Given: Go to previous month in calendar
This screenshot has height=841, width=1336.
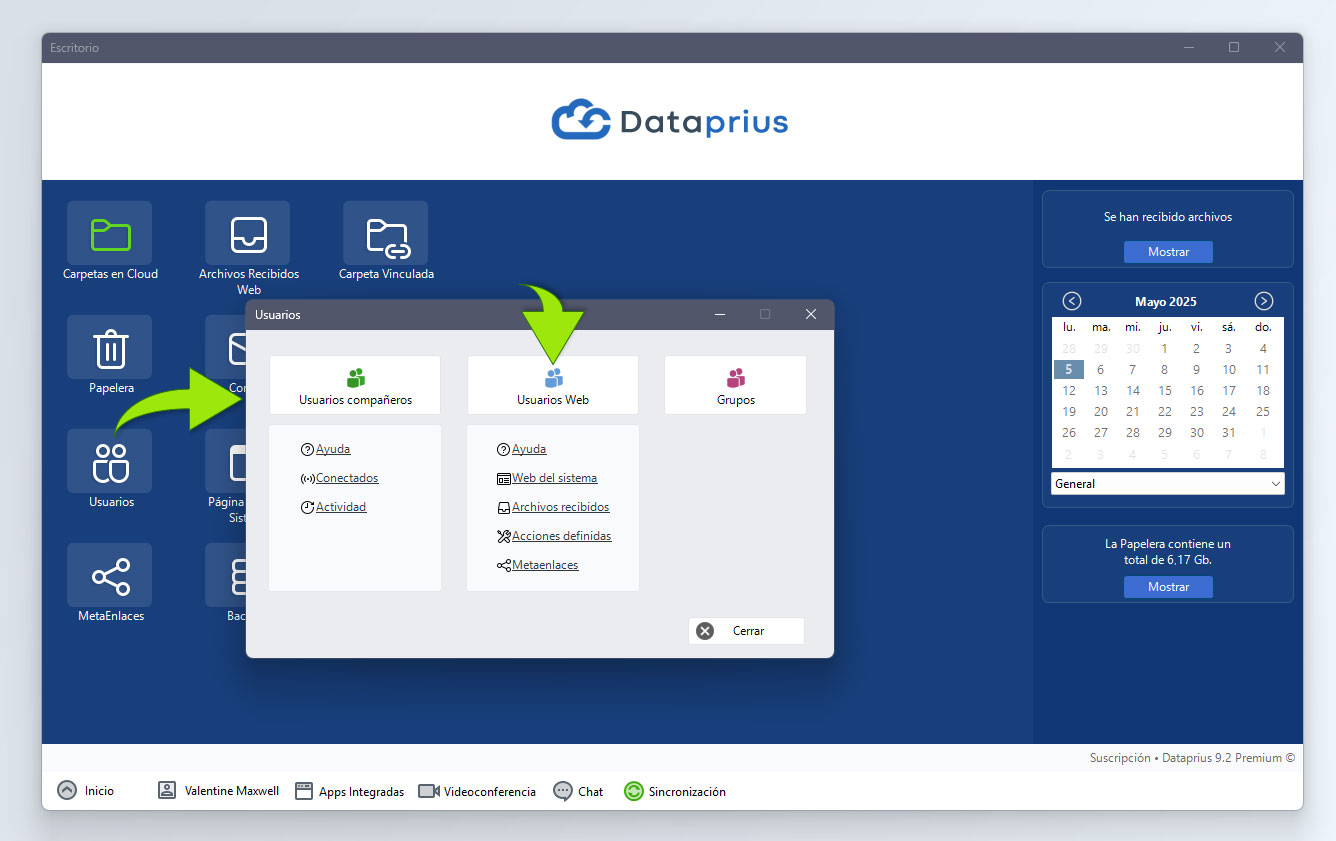Looking at the screenshot, I should pyautogui.click(x=1072, y=301).
